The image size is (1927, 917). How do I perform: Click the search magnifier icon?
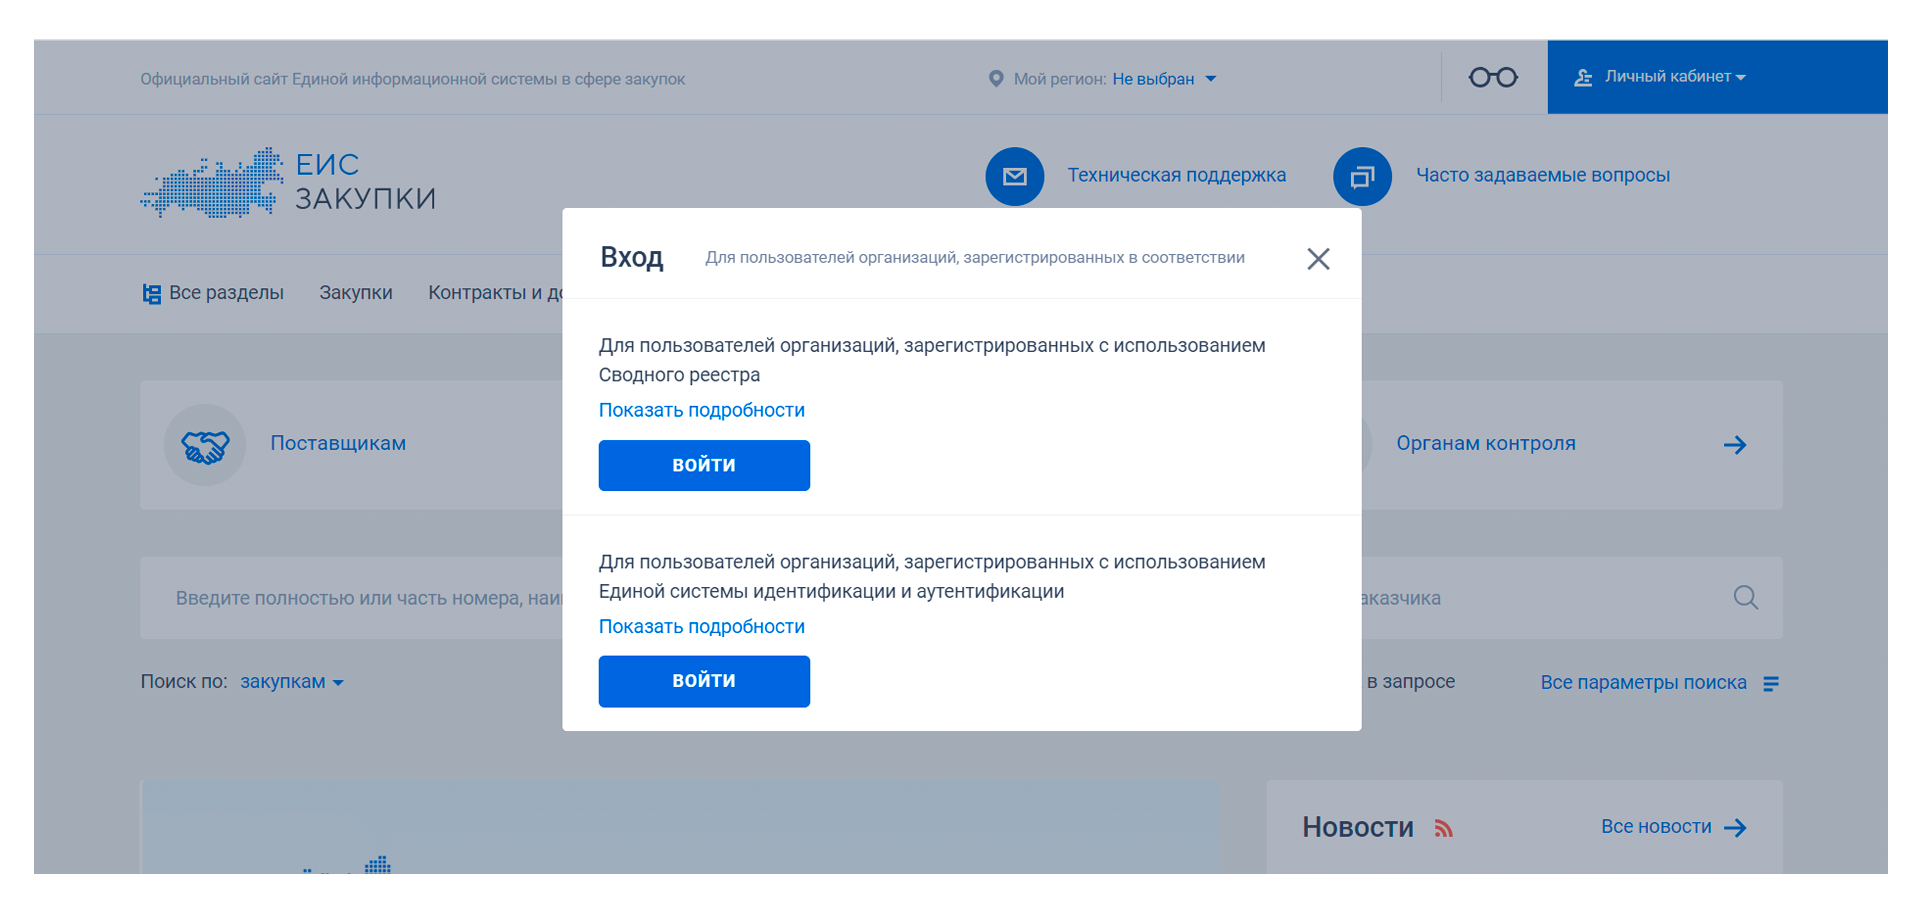click(1746, 598)
